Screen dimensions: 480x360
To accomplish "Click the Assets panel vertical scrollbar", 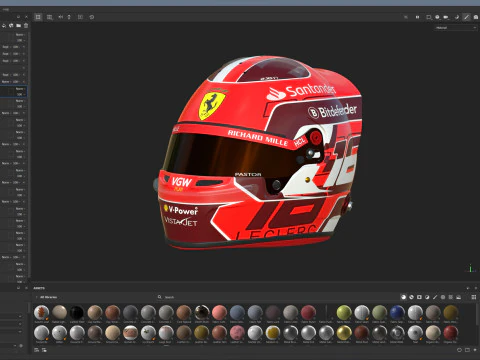I will coord(477,315).
